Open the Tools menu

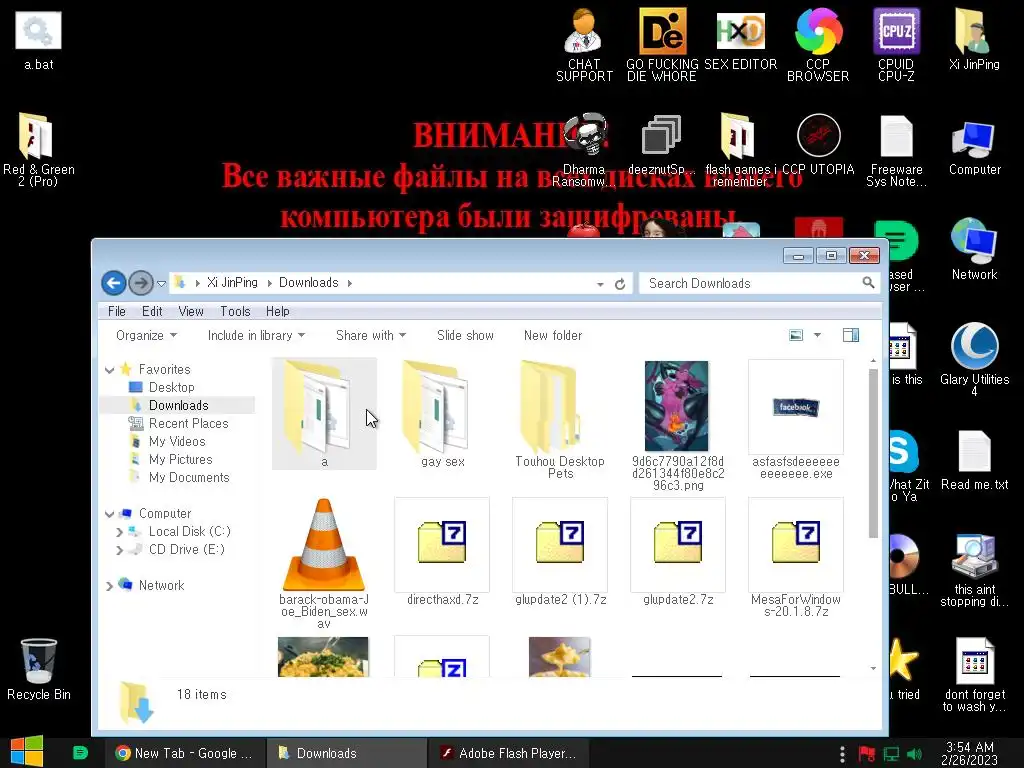click(x=235, y=312)
